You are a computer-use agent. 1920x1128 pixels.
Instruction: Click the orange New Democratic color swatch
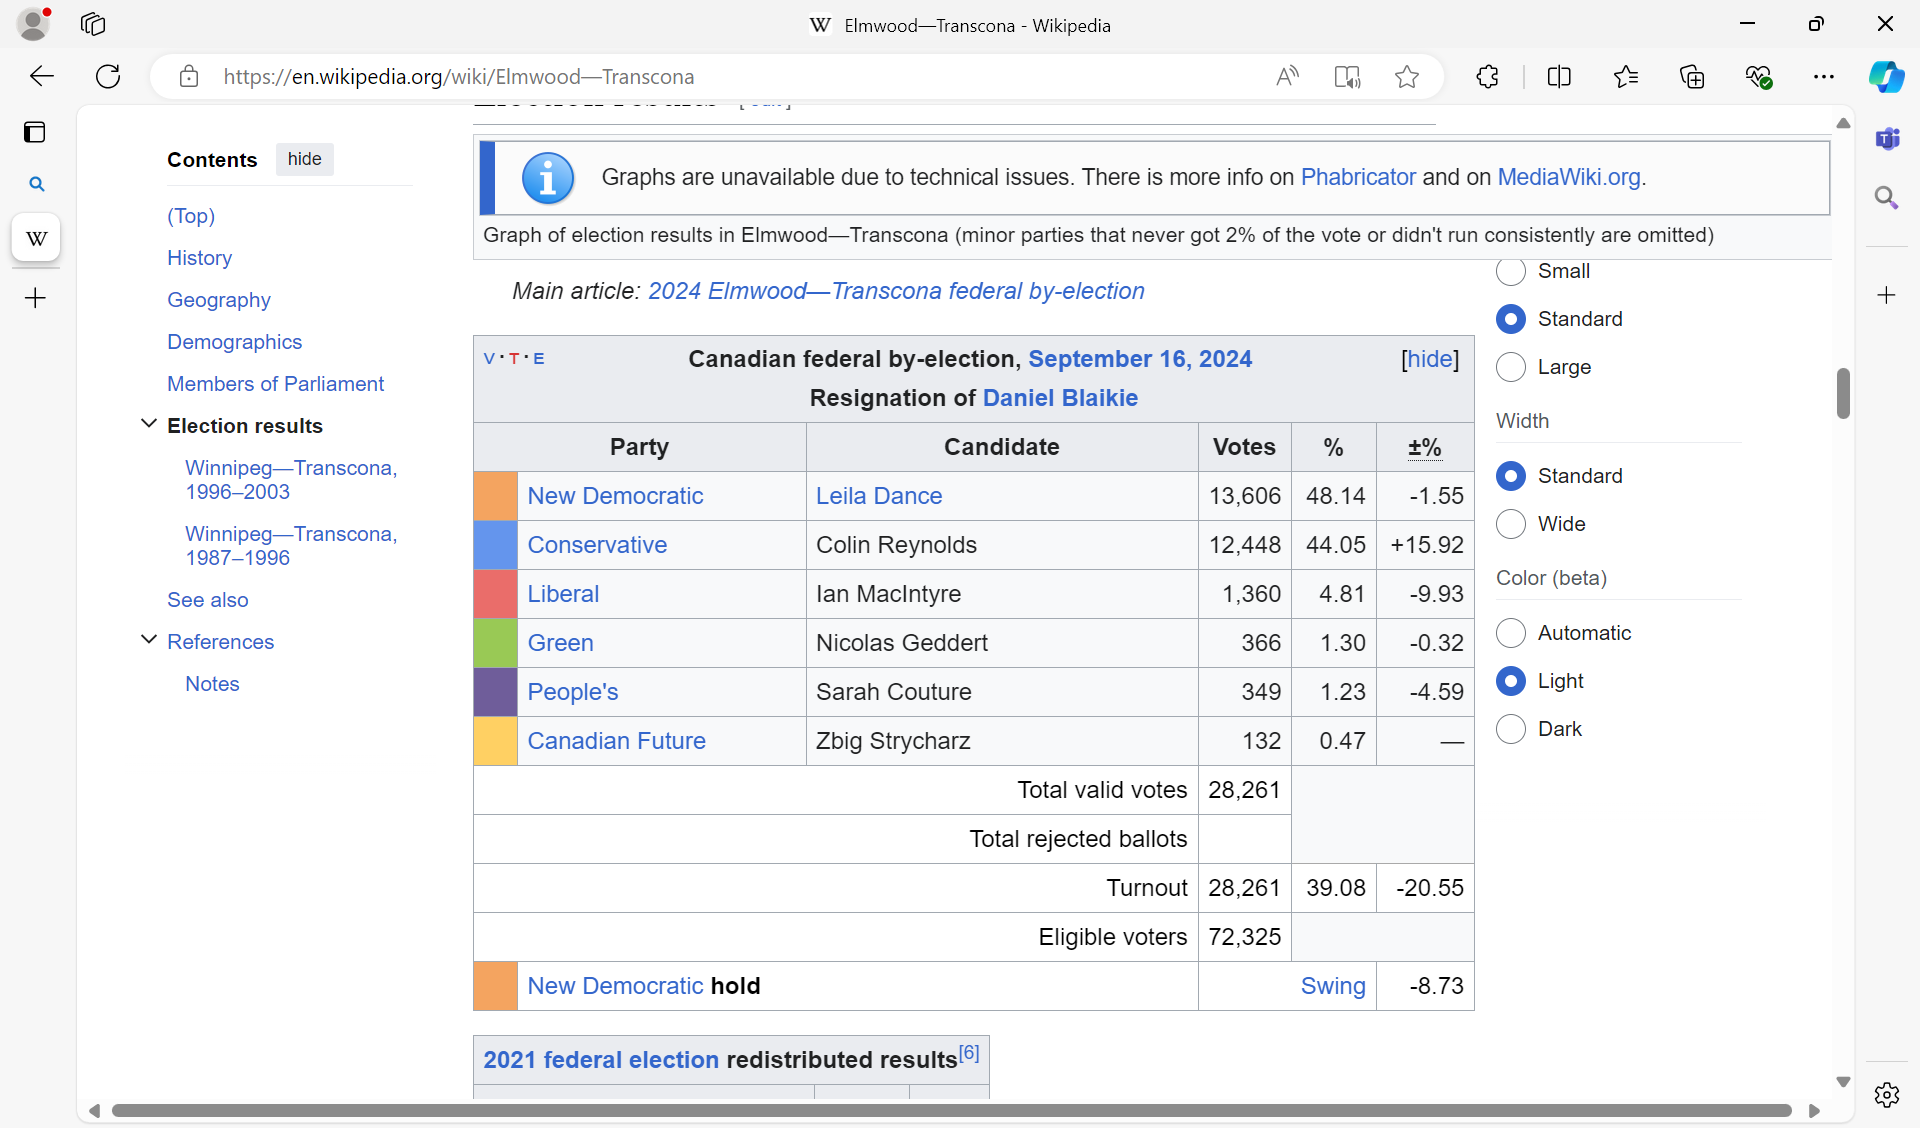[x=495, y=496]
